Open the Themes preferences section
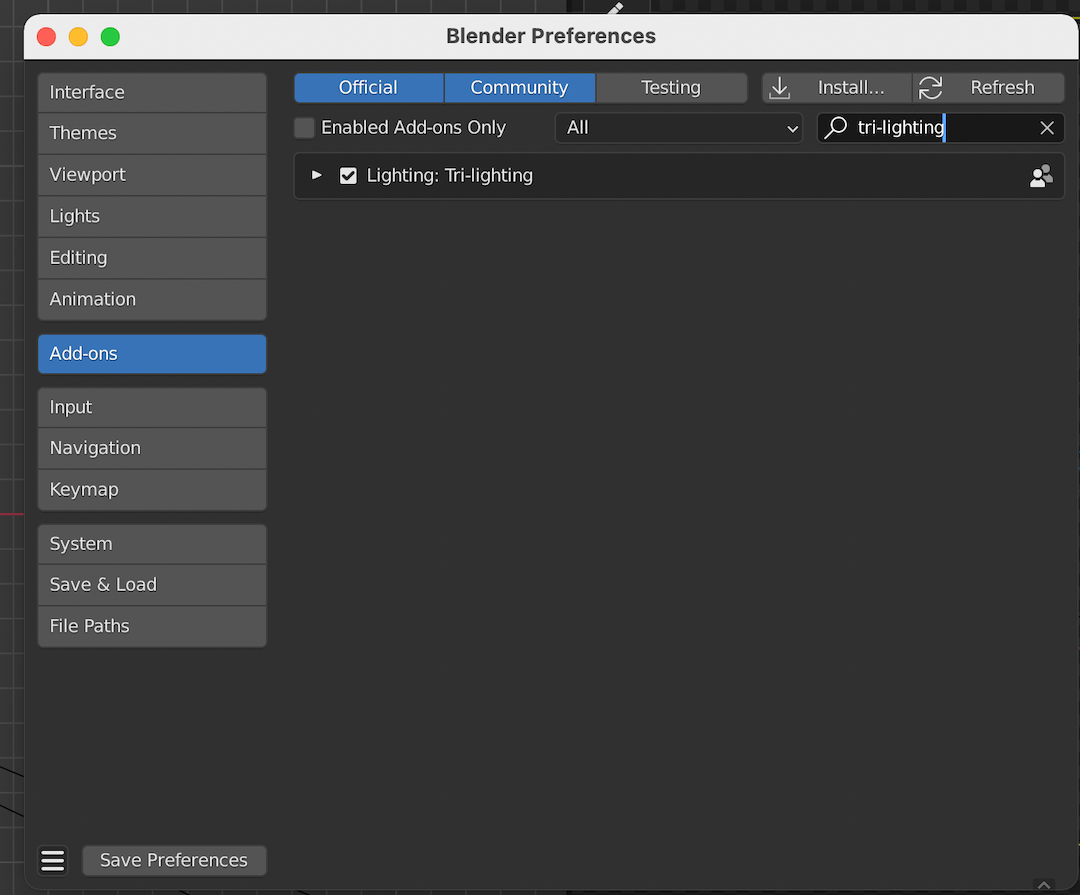1080x895 pixels. (152, 134)
